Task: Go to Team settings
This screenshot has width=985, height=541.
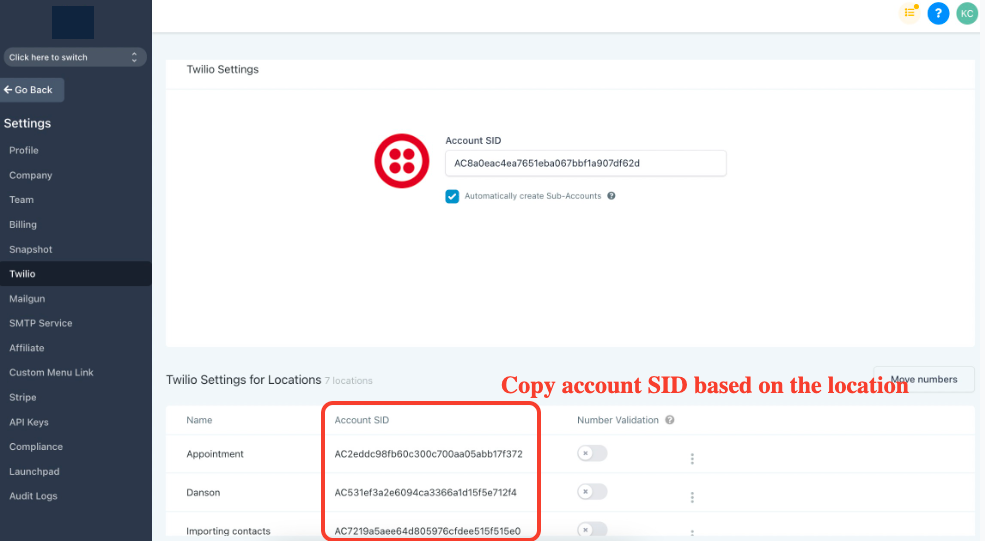Action: tap(21, 200)
